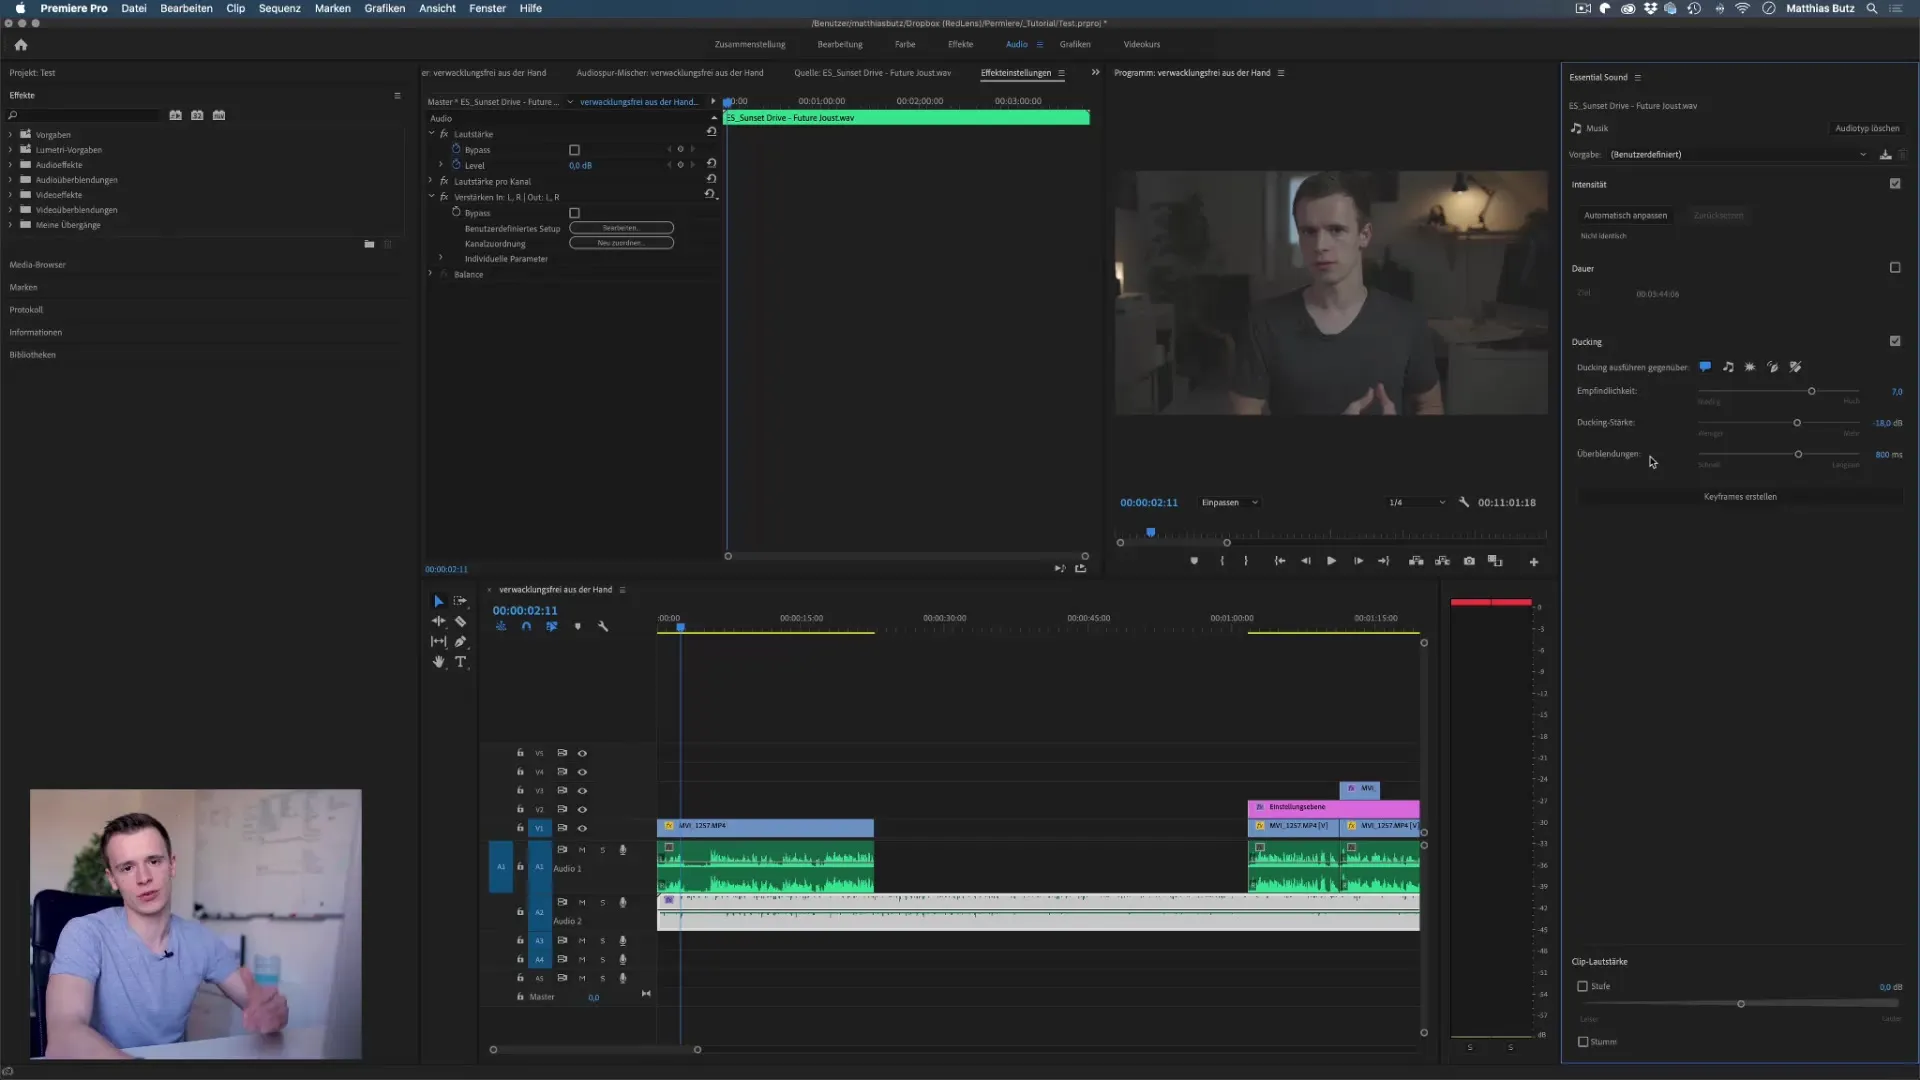Select the Ripple Edit tool
This screenshot has height=1080, width=1920.
(438, 621)
